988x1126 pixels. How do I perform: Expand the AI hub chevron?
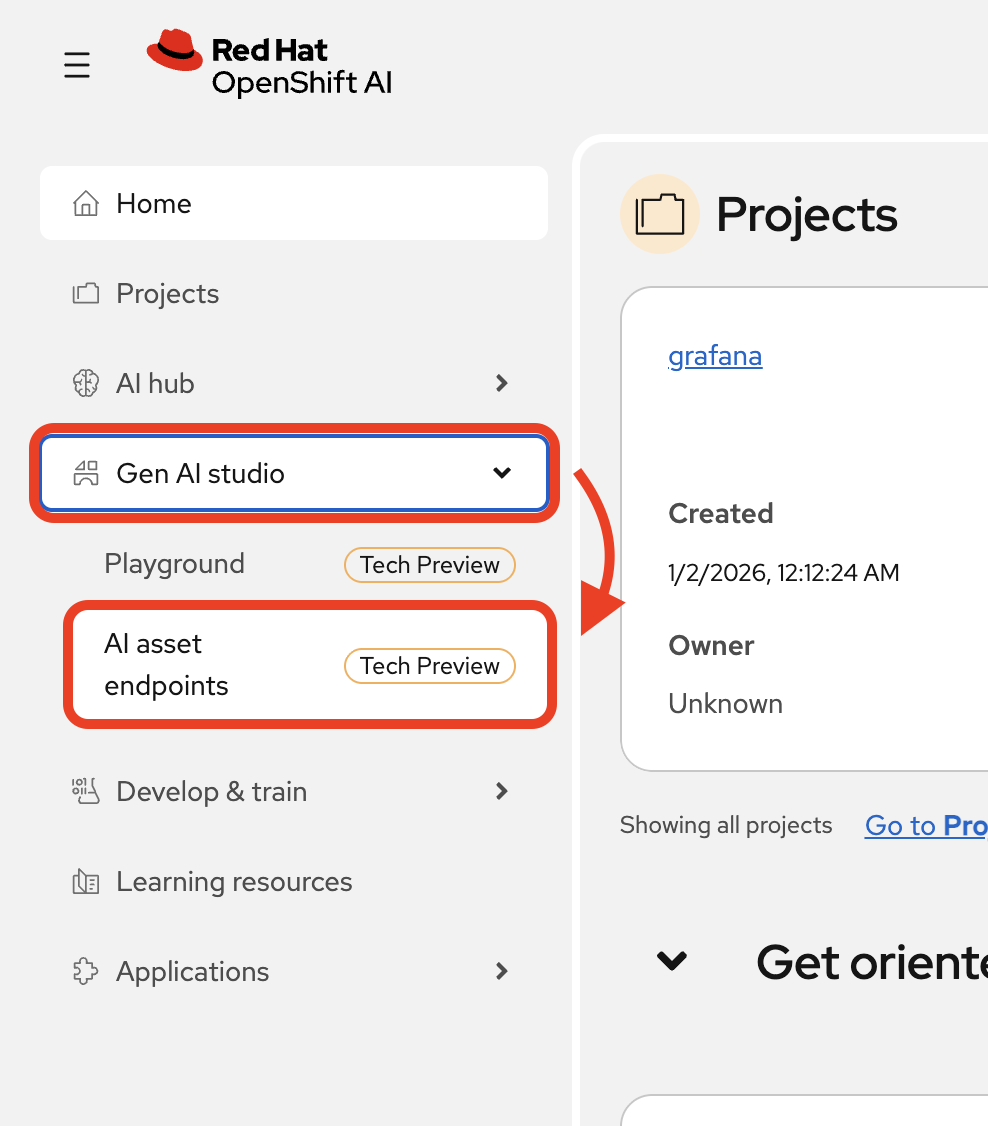pos(502,383)
